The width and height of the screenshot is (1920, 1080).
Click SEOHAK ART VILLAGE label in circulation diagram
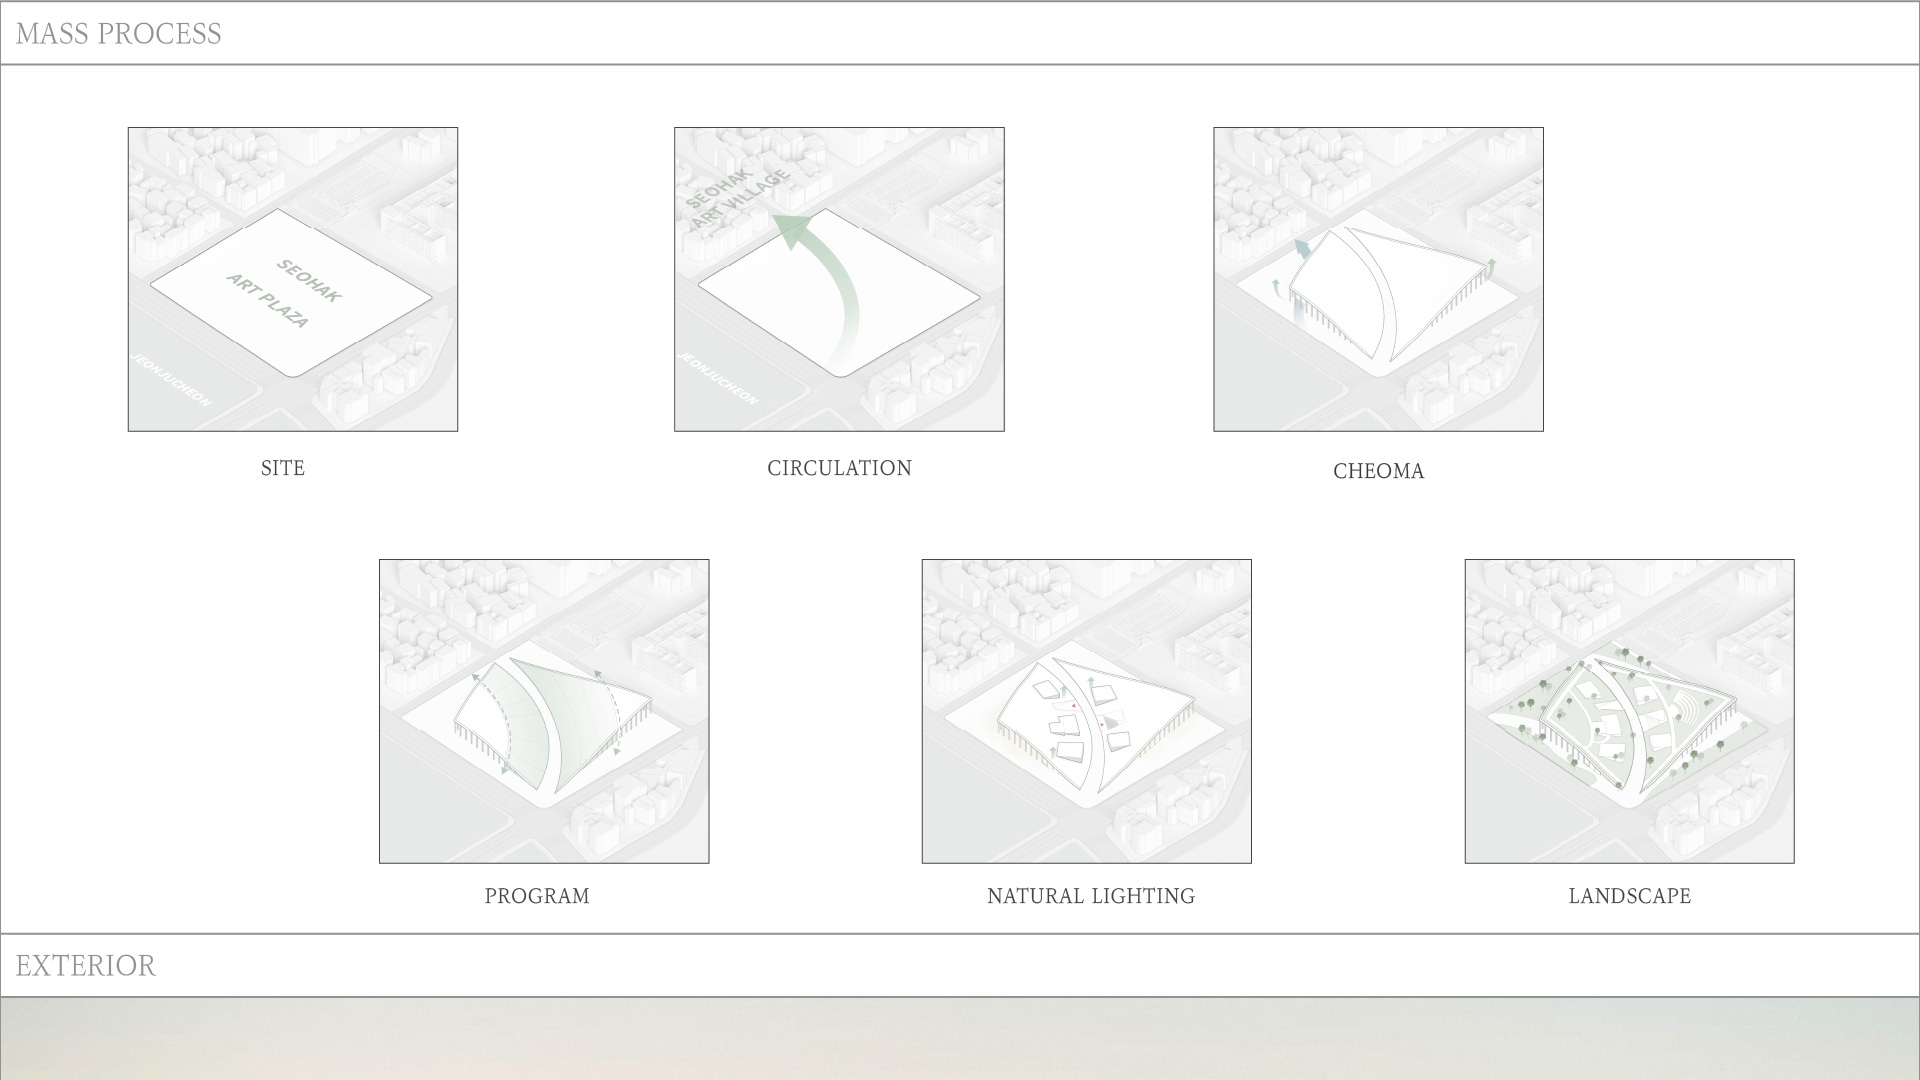[738, 198]
